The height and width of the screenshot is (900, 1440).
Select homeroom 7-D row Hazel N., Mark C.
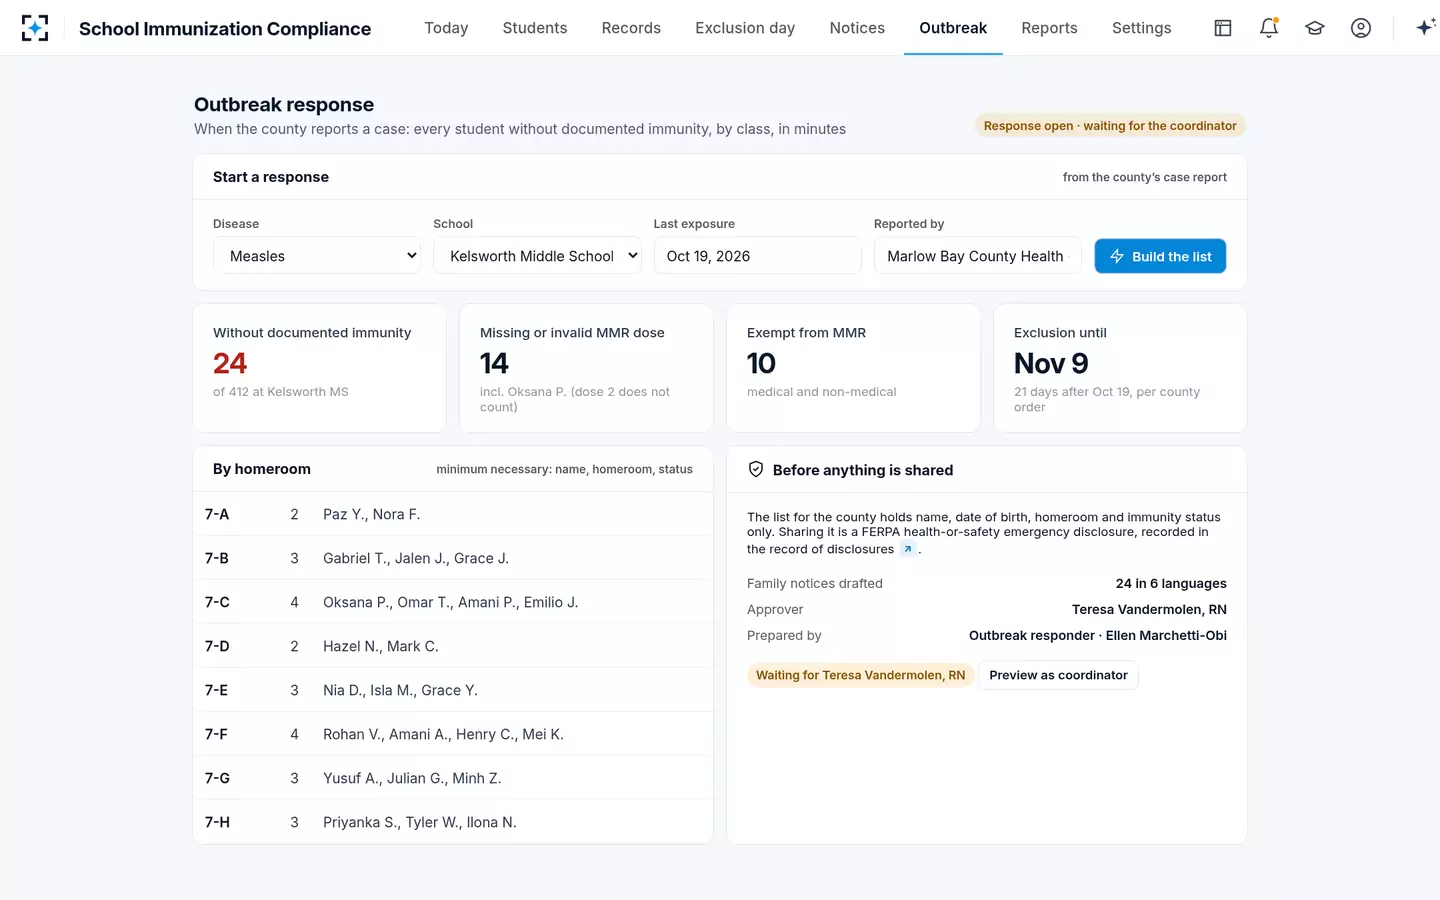click(x=453, y=646)
